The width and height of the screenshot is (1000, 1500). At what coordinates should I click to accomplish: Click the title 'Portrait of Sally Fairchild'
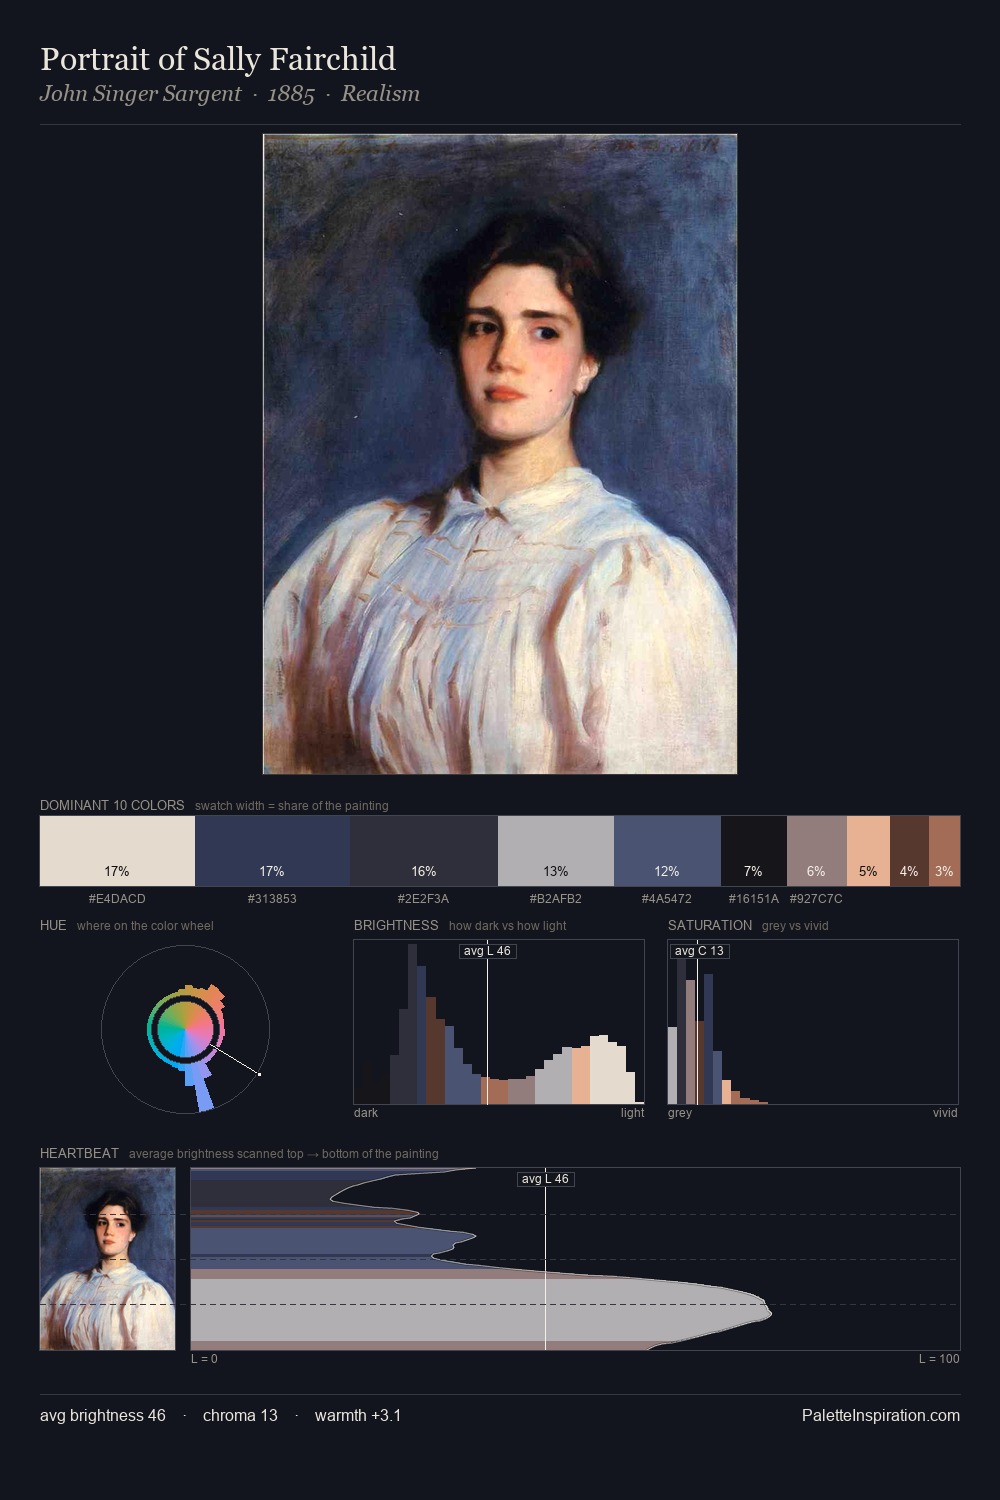[x=218, y=59]
